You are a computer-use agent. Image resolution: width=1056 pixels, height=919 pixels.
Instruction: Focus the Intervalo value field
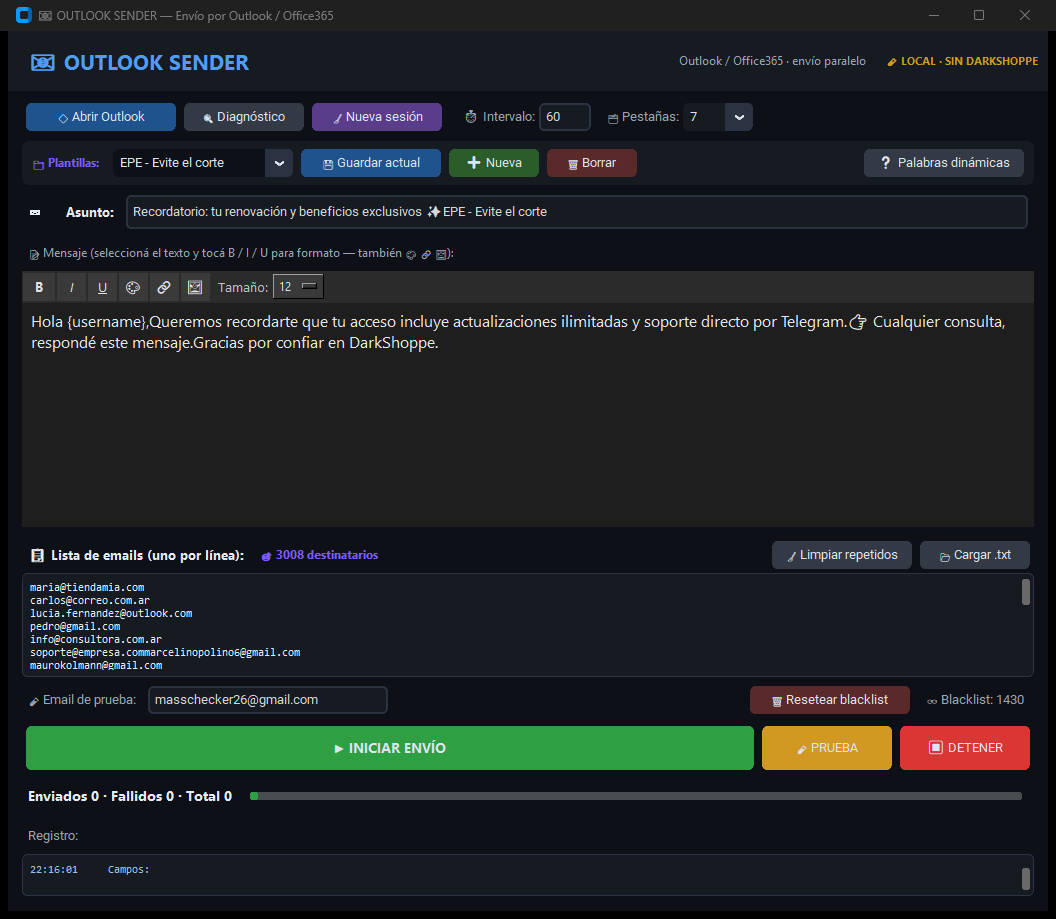tap(565, 117)
